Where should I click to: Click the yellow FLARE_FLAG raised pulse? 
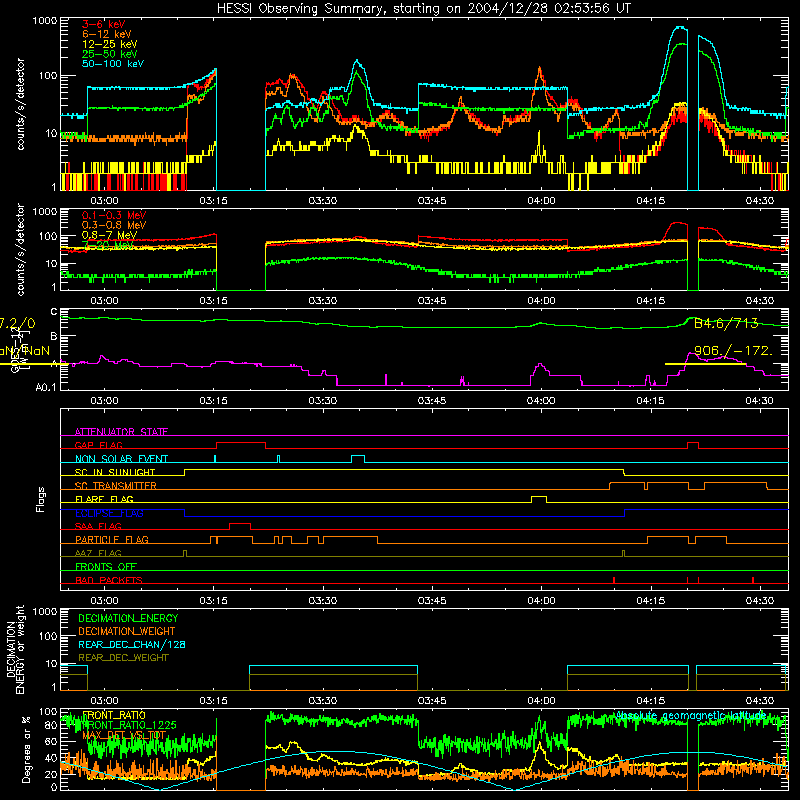coord(539,499)
